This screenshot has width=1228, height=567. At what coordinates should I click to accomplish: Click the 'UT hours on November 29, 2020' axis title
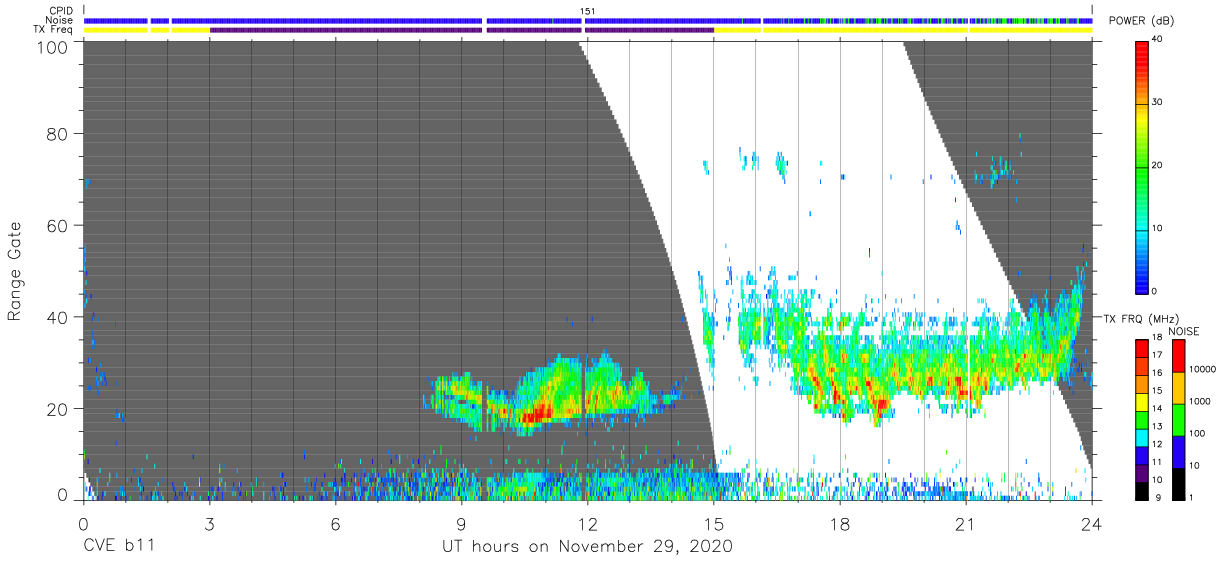pos(588,547)
